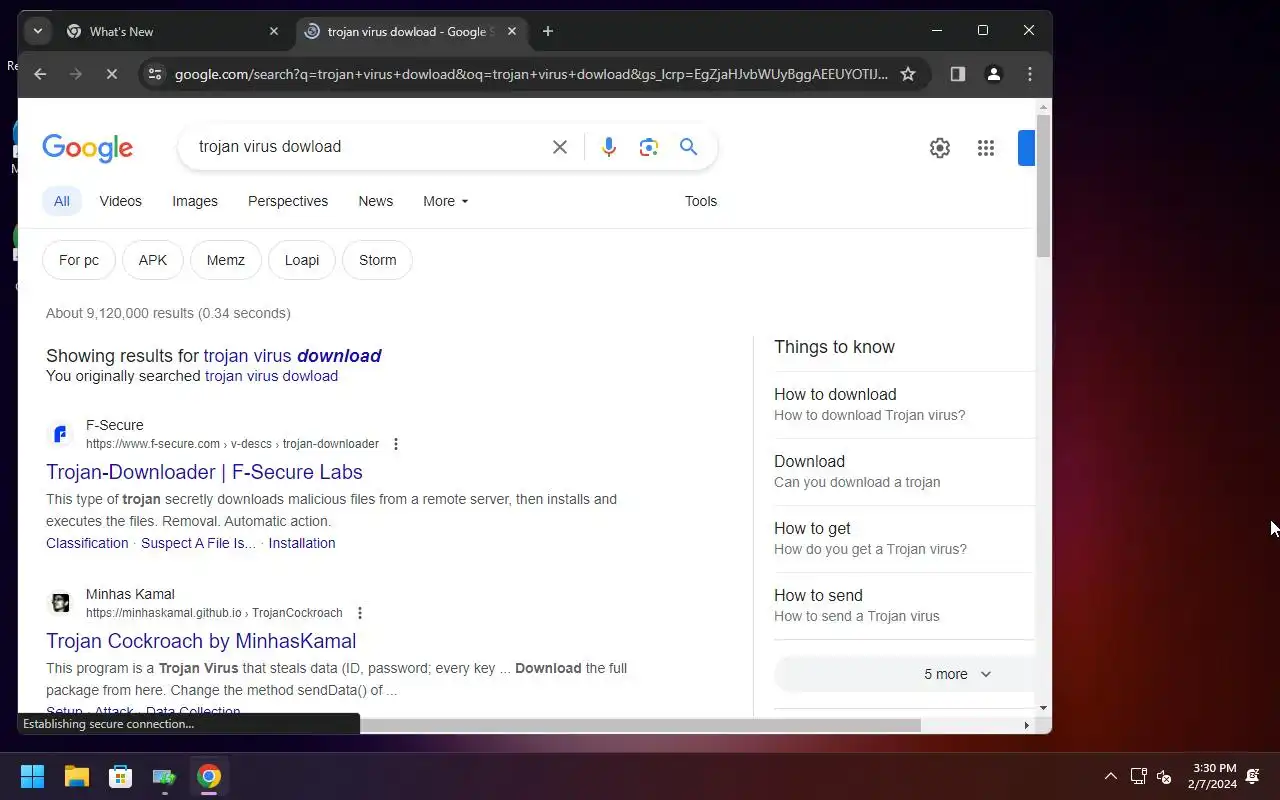Switch to the What's New tab

click(172, 31)
